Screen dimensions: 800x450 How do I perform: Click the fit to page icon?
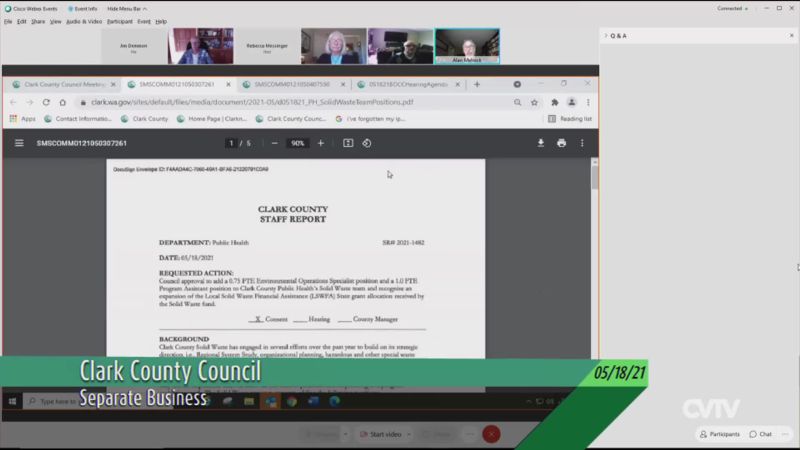click(x=348, y=143)
